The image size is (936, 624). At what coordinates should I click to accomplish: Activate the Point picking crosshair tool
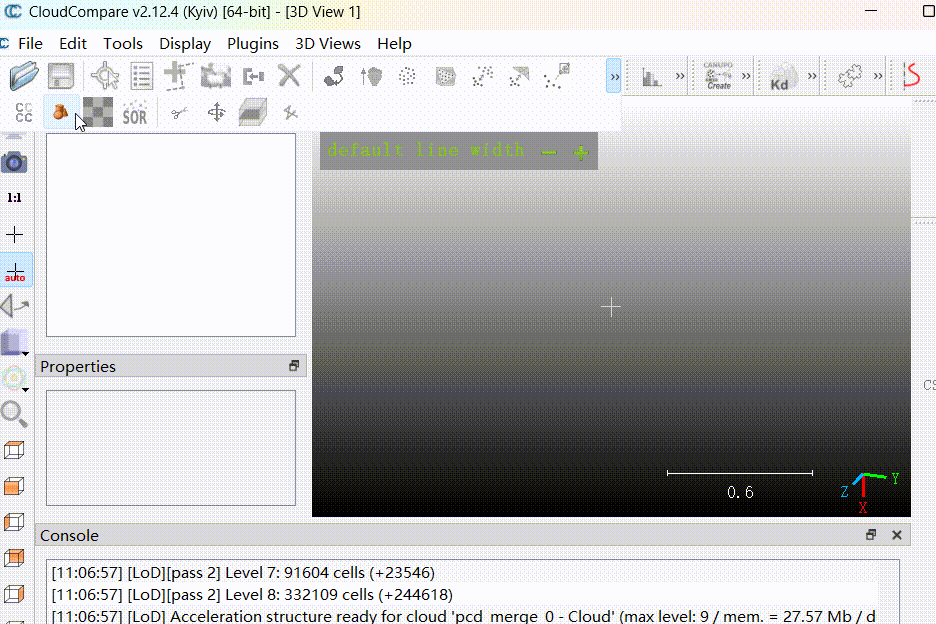tap(104, 76)
